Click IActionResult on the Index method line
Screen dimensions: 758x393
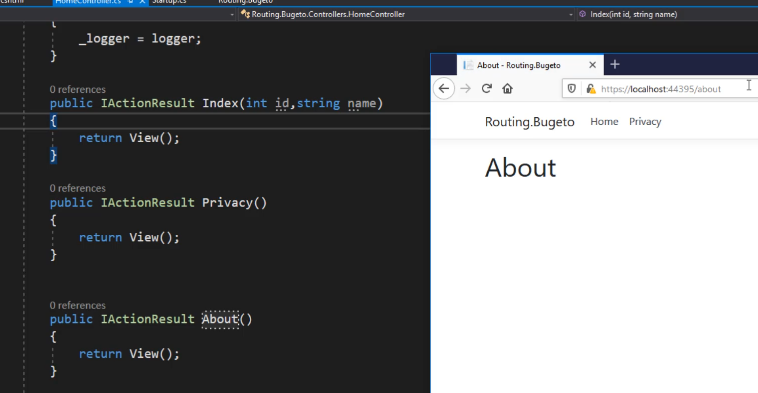147,103
